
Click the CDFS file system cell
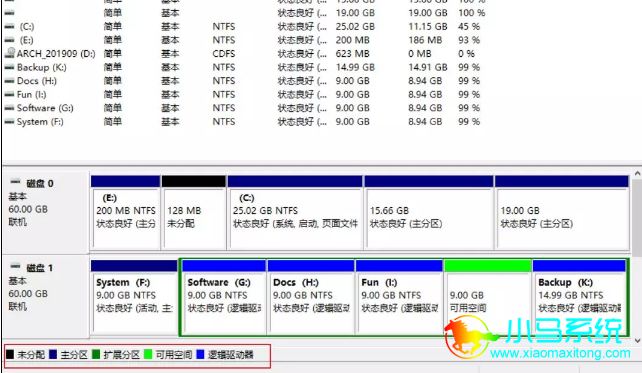tap(224, 54)
